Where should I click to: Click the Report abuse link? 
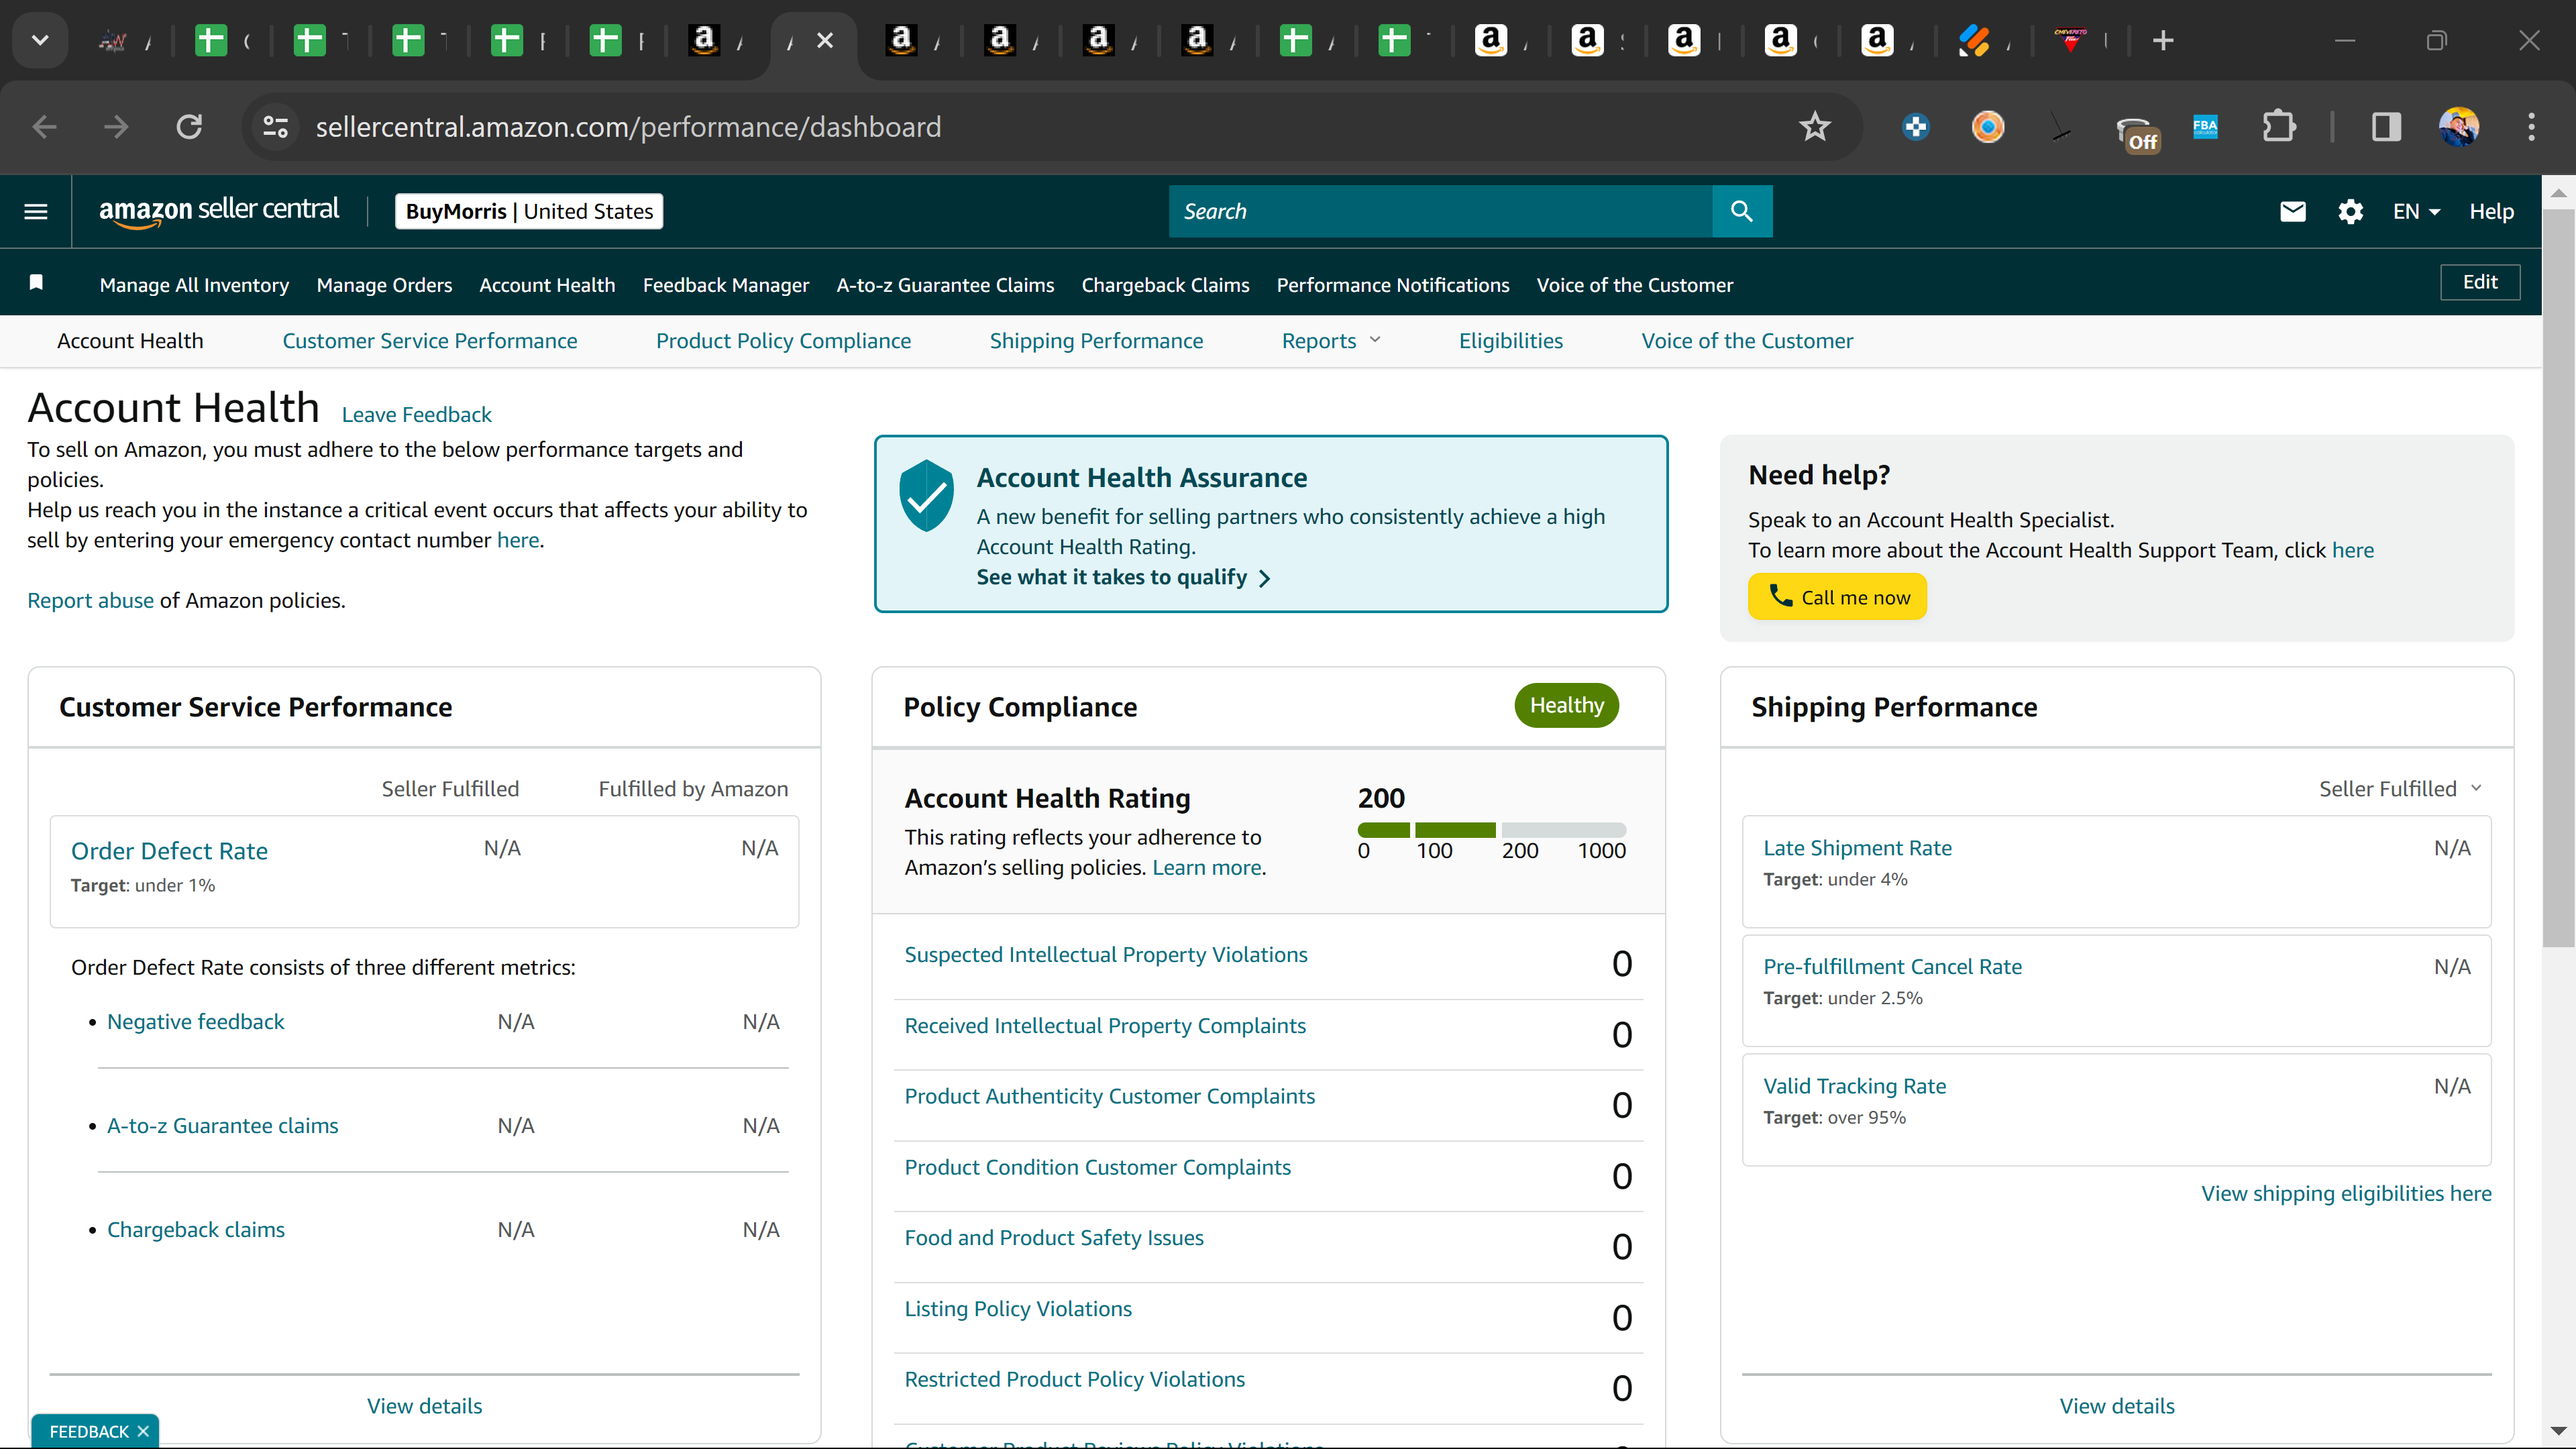pyautogui.click(x=90, y=600)
